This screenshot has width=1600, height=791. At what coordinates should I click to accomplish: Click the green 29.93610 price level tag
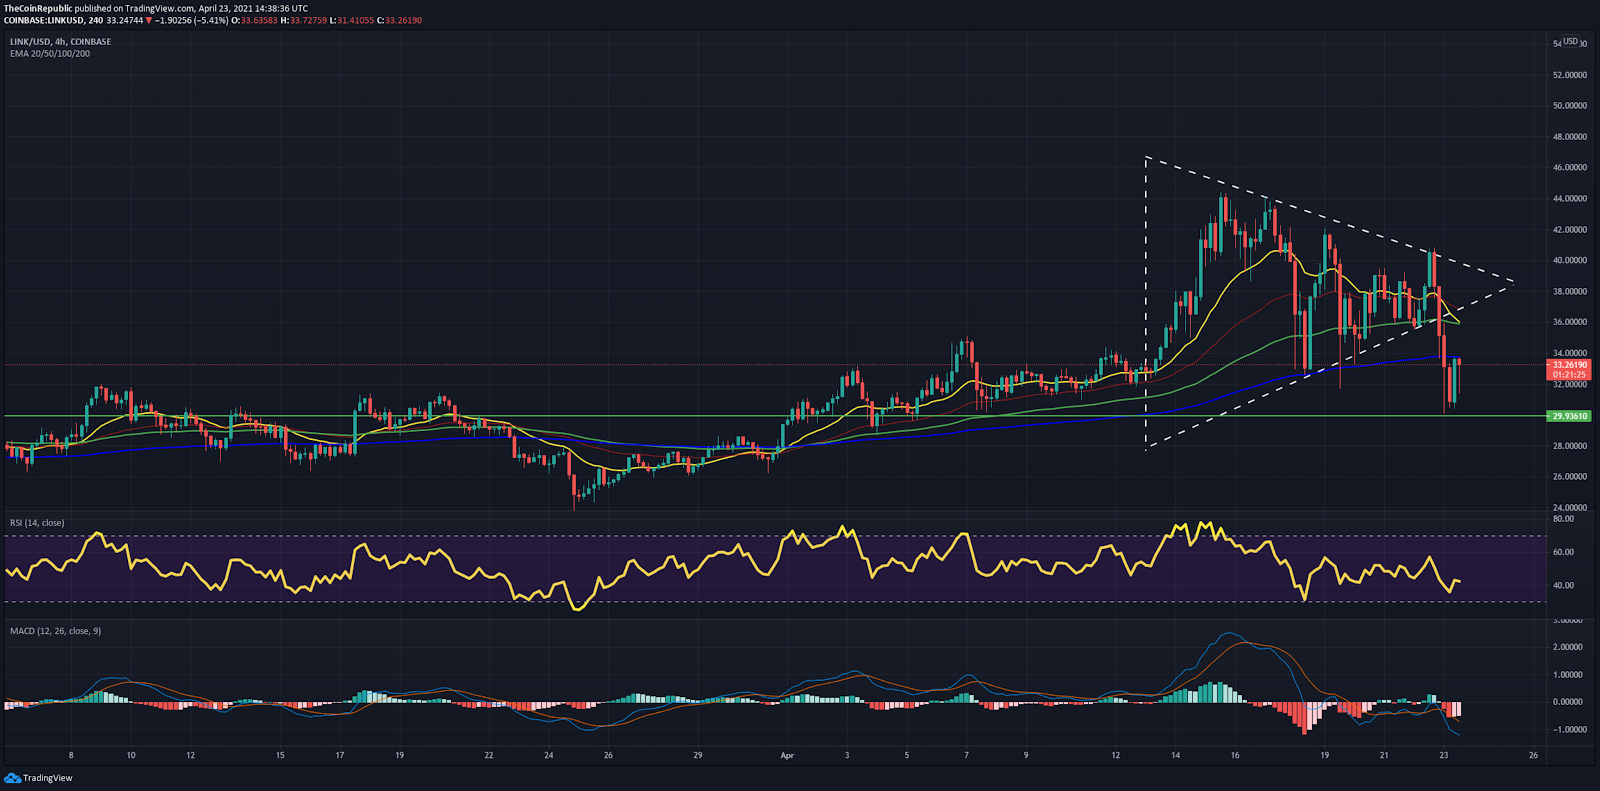click(x=1569, y=416)
